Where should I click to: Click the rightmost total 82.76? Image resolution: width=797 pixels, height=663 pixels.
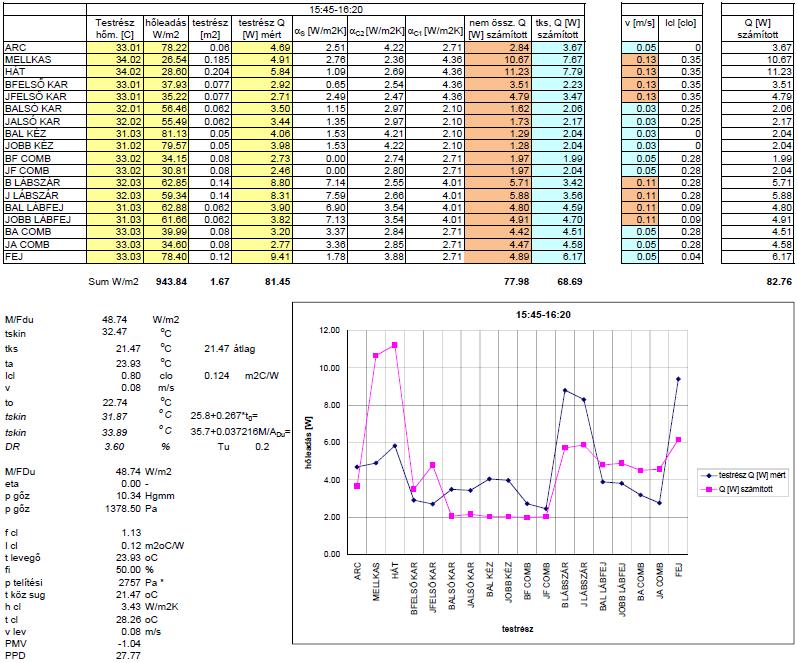(x=779, y=282)
